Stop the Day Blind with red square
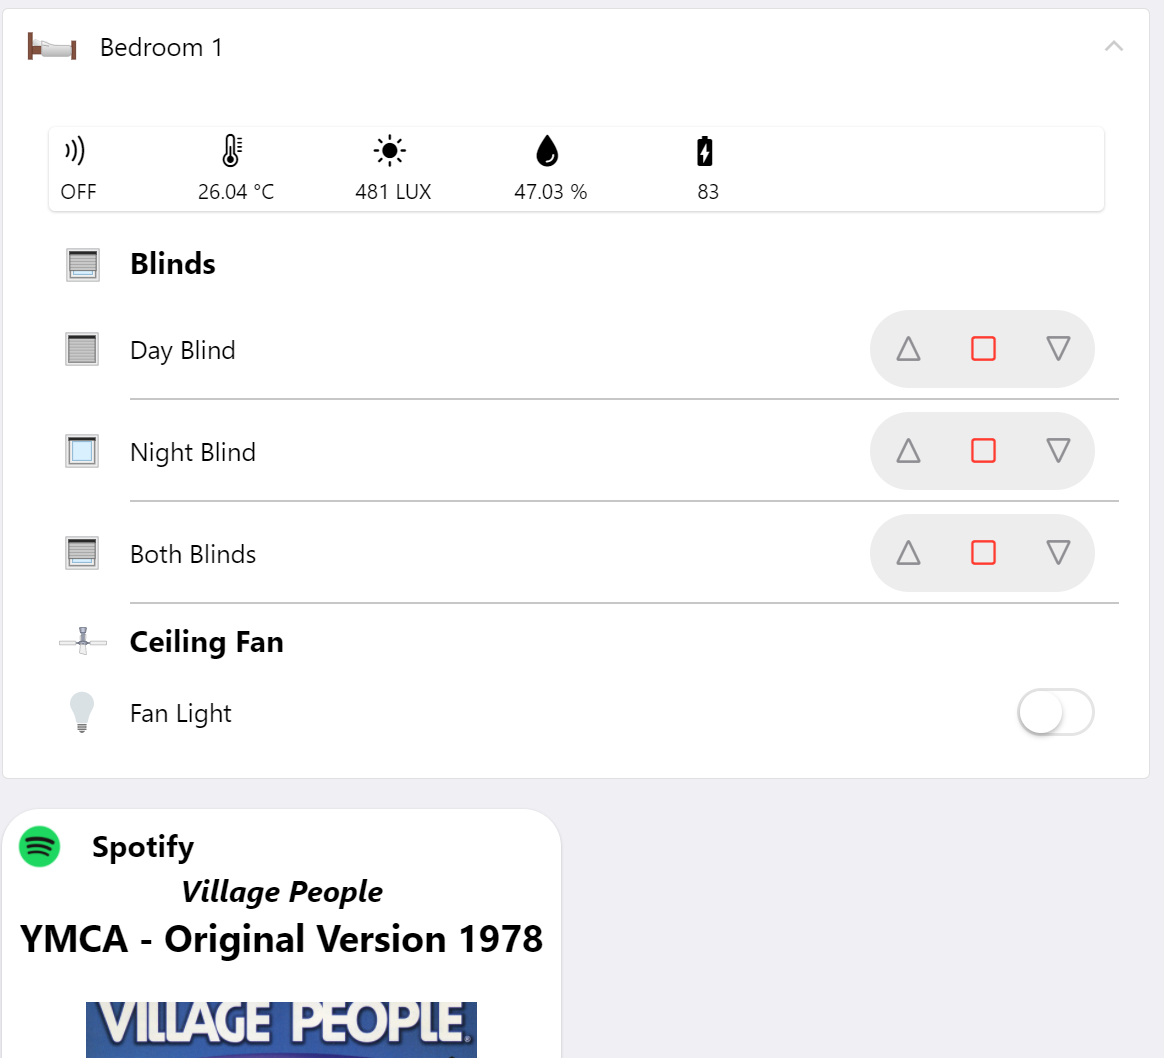 [983, 349]
